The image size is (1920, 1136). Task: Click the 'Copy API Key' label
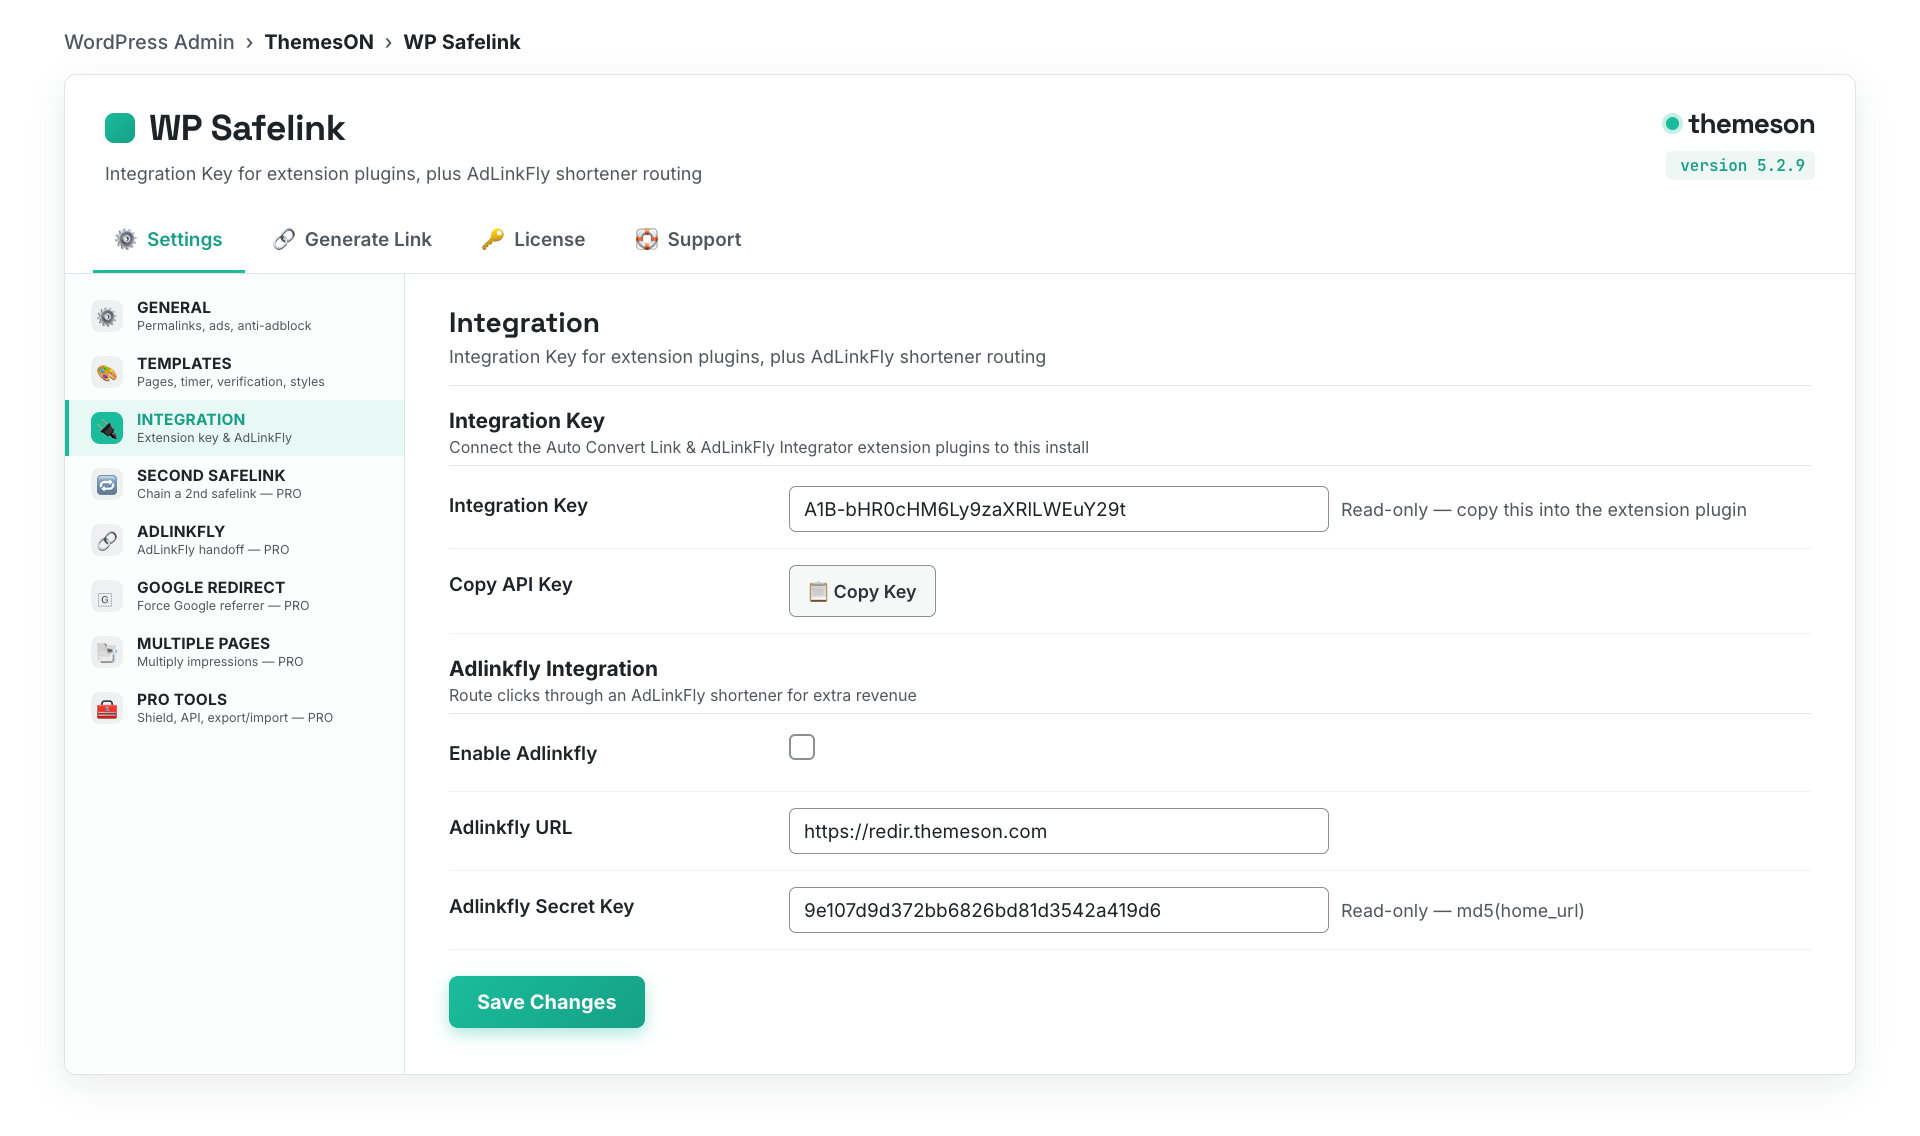(510, 584)
